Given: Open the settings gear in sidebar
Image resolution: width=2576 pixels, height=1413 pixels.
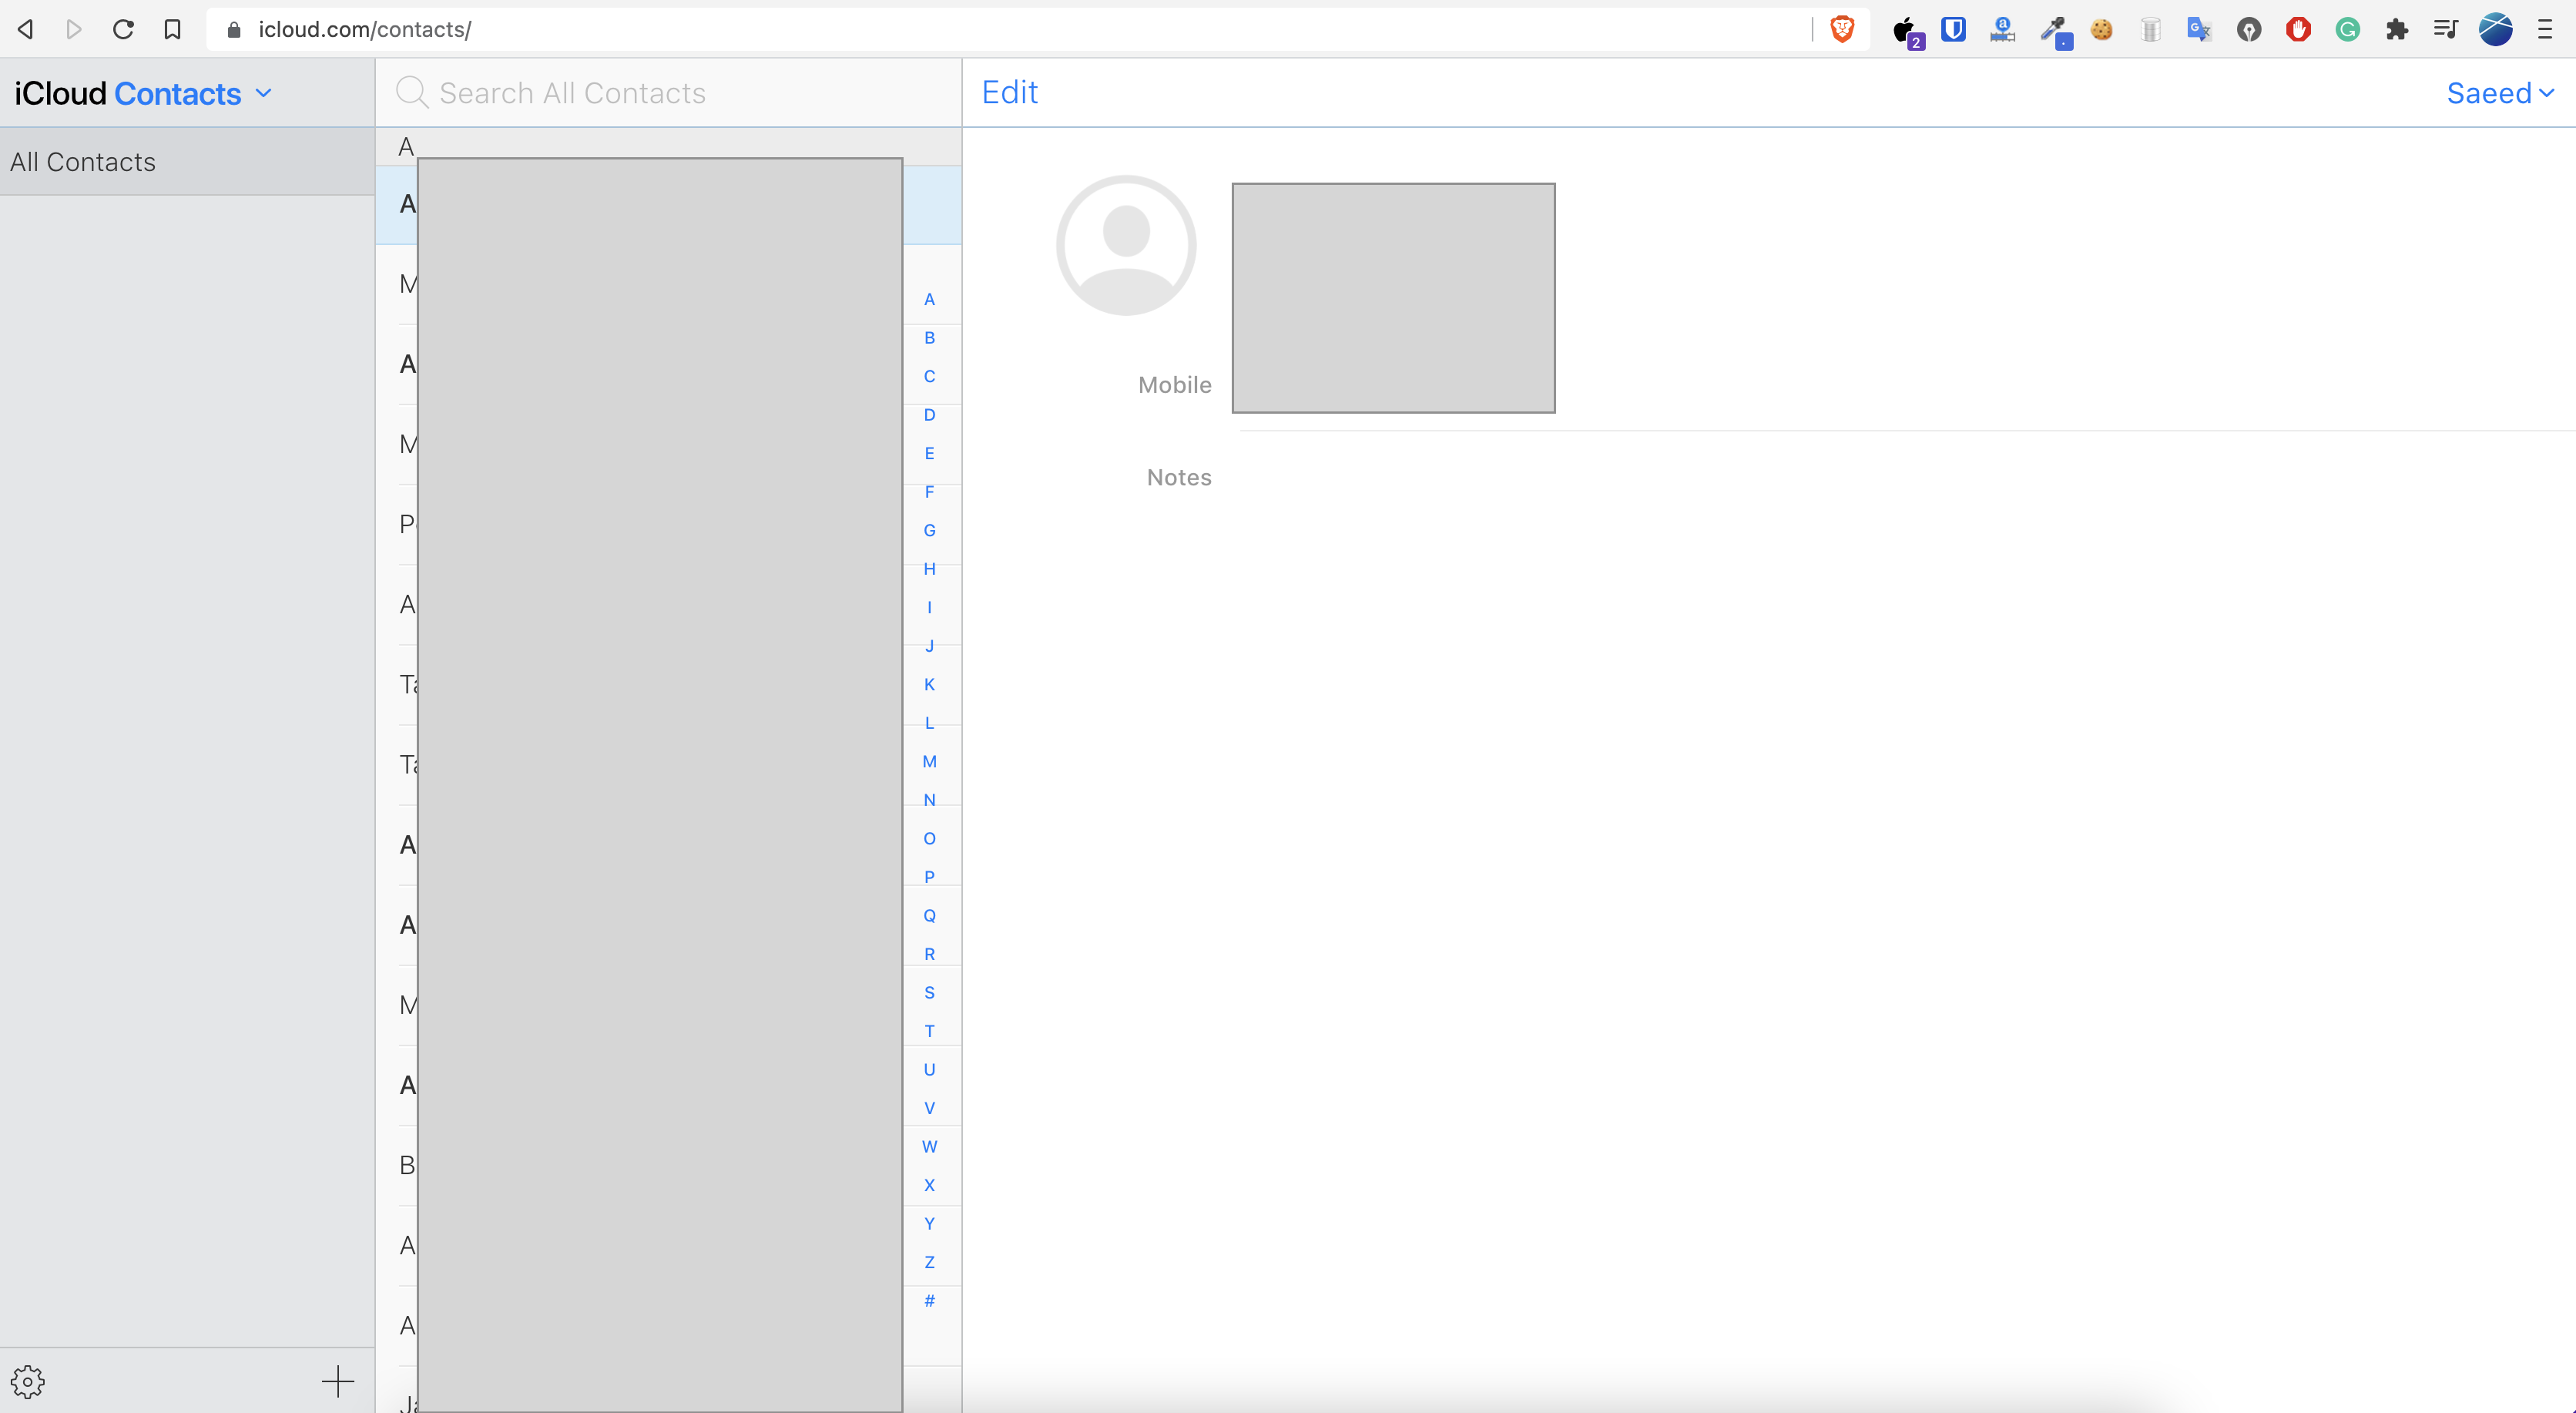Looking at the screenshot, I should [28, 1381].
